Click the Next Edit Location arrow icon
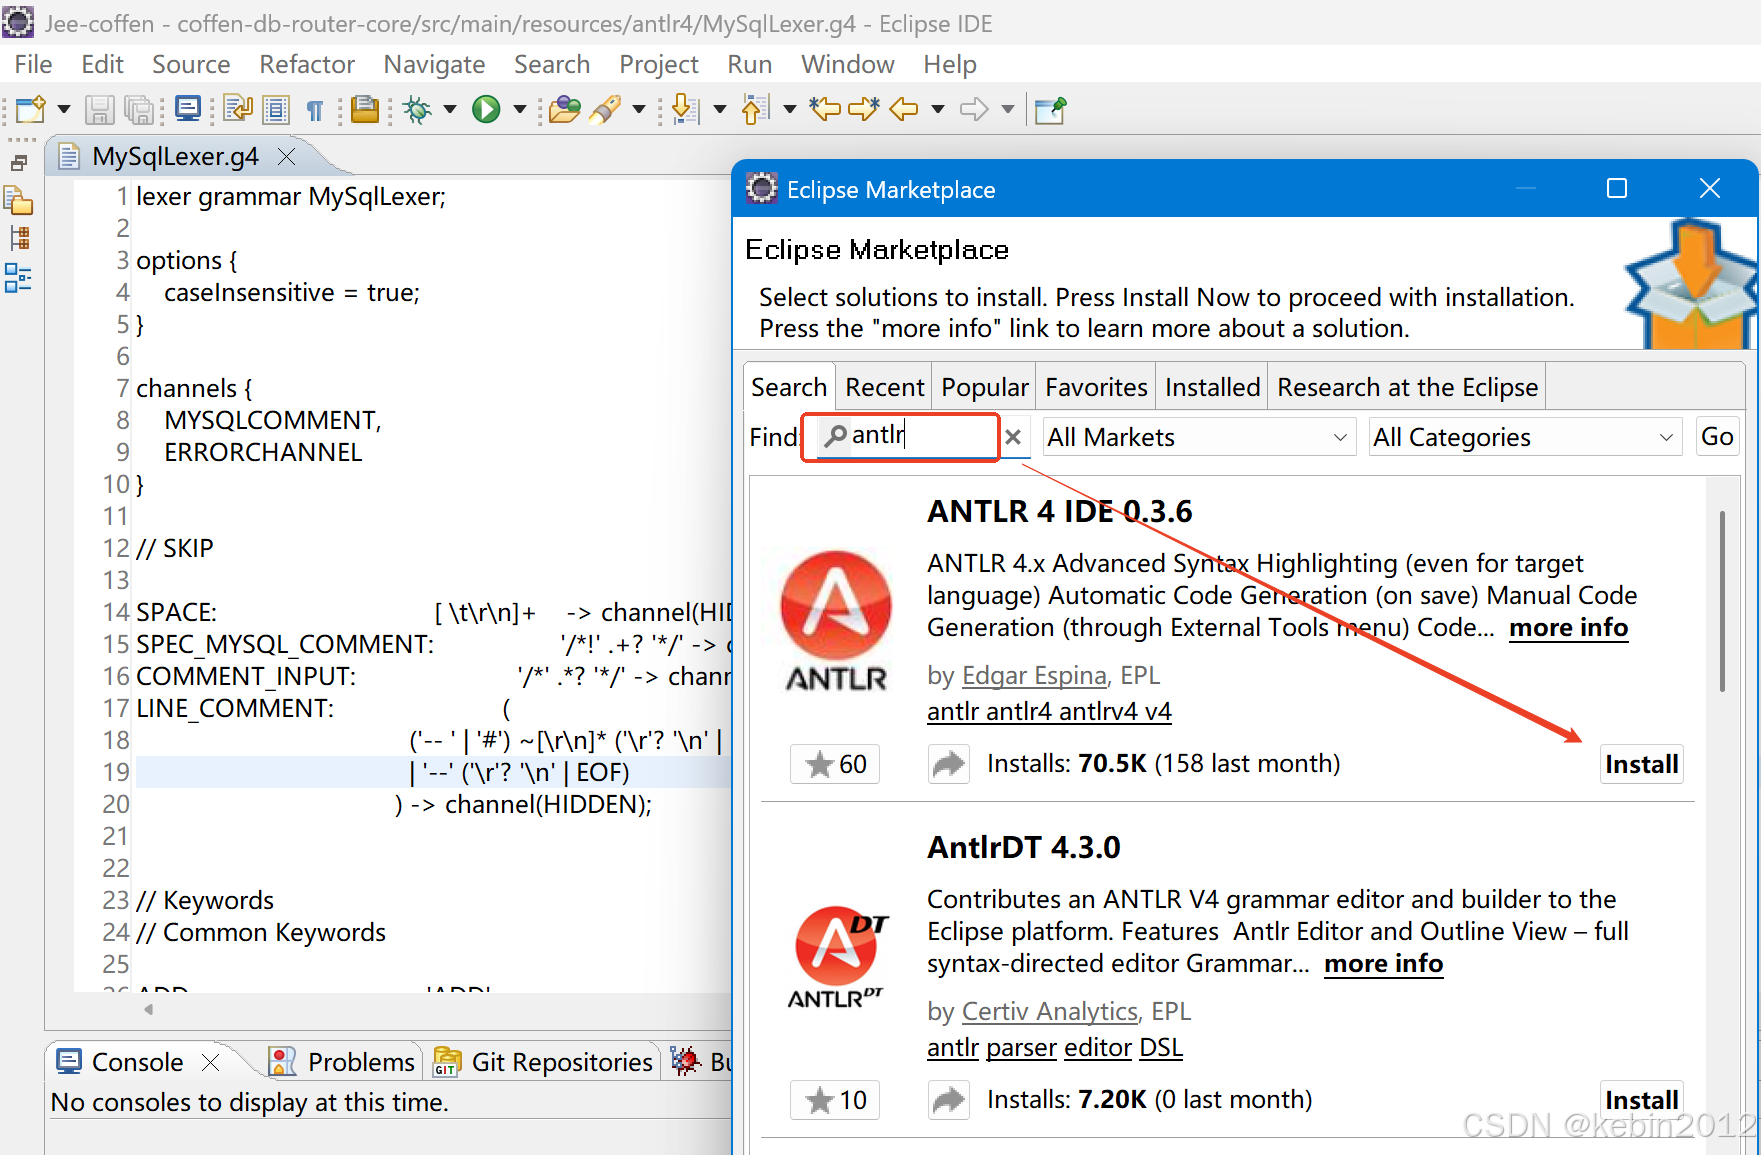 863,108
